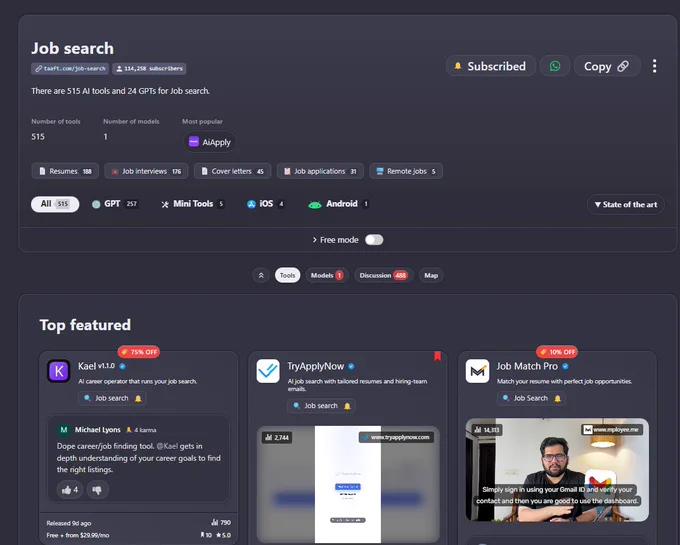Screen dimensions: 680x545
Task: Visit www.mployee.me link overlay
Action: tap(612, 430)
